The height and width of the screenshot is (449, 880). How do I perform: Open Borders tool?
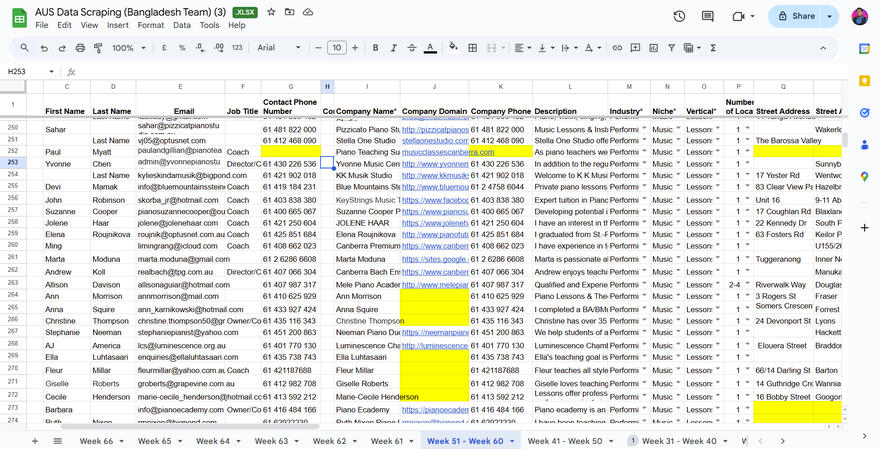pos(473,48)
